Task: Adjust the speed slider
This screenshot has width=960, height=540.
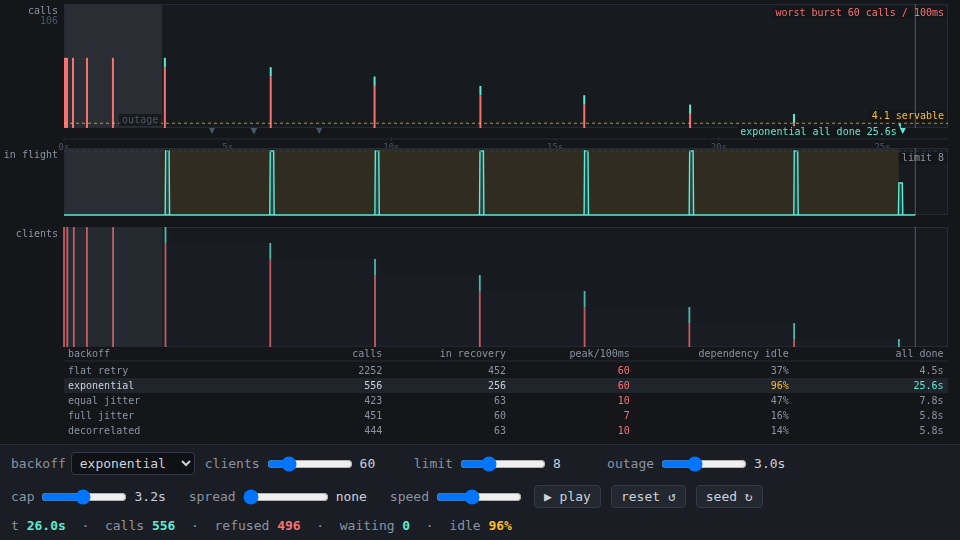Action: click(x=479, y=497)
